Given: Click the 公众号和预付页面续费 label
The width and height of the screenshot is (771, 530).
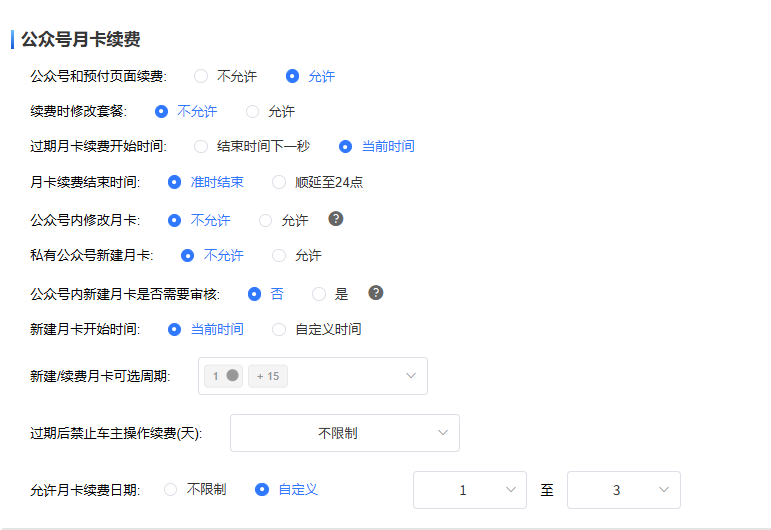Looking at the screenshot, I should 98,77.
